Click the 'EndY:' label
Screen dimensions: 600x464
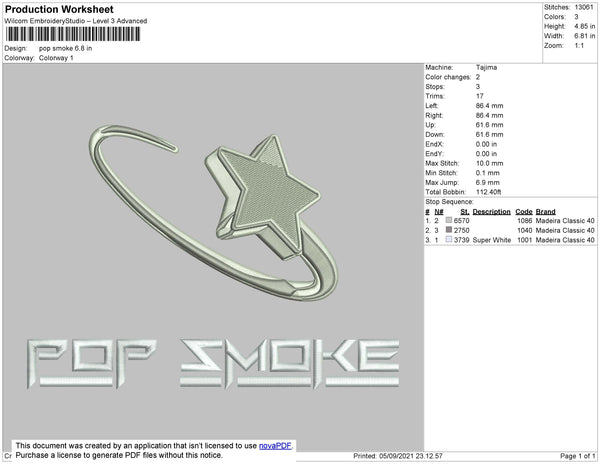click(434, 154)
